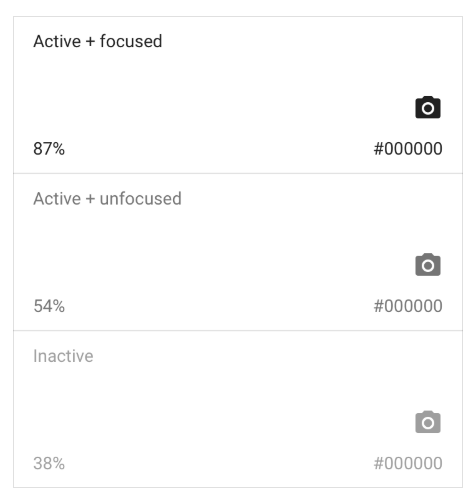Image resolution: width=474 pixels, height=498 pixels.
Task: Click the #000000 code beside 38%
Action: pos(408,463)
